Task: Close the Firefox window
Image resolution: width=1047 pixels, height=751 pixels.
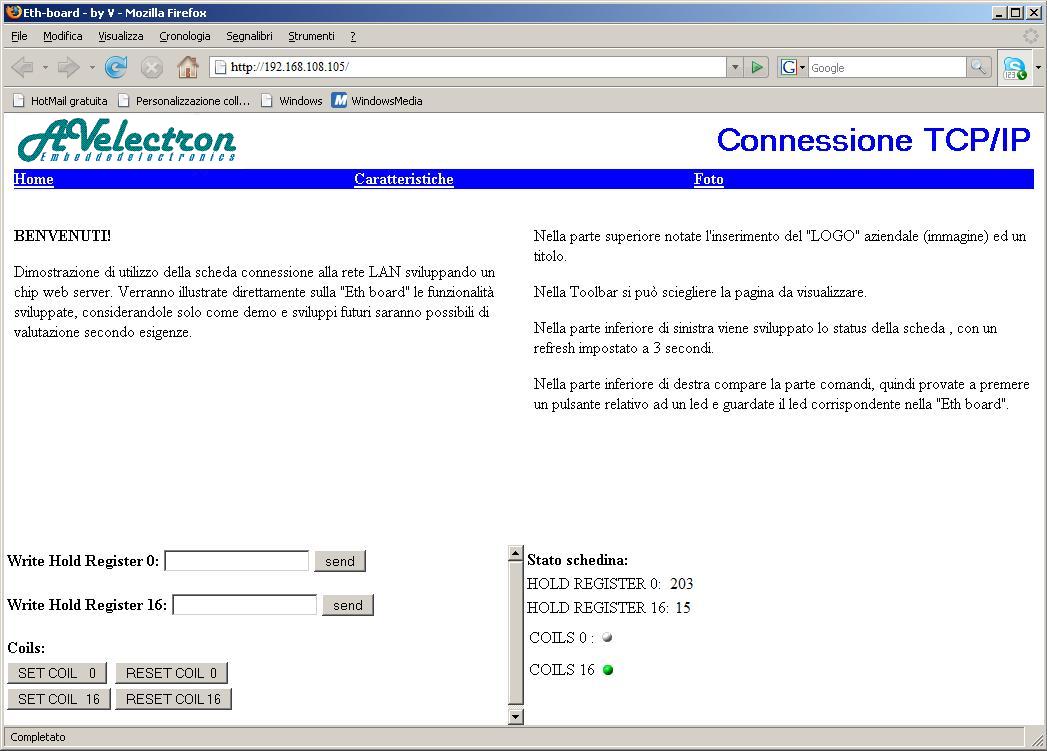Action: (1033, 13)
